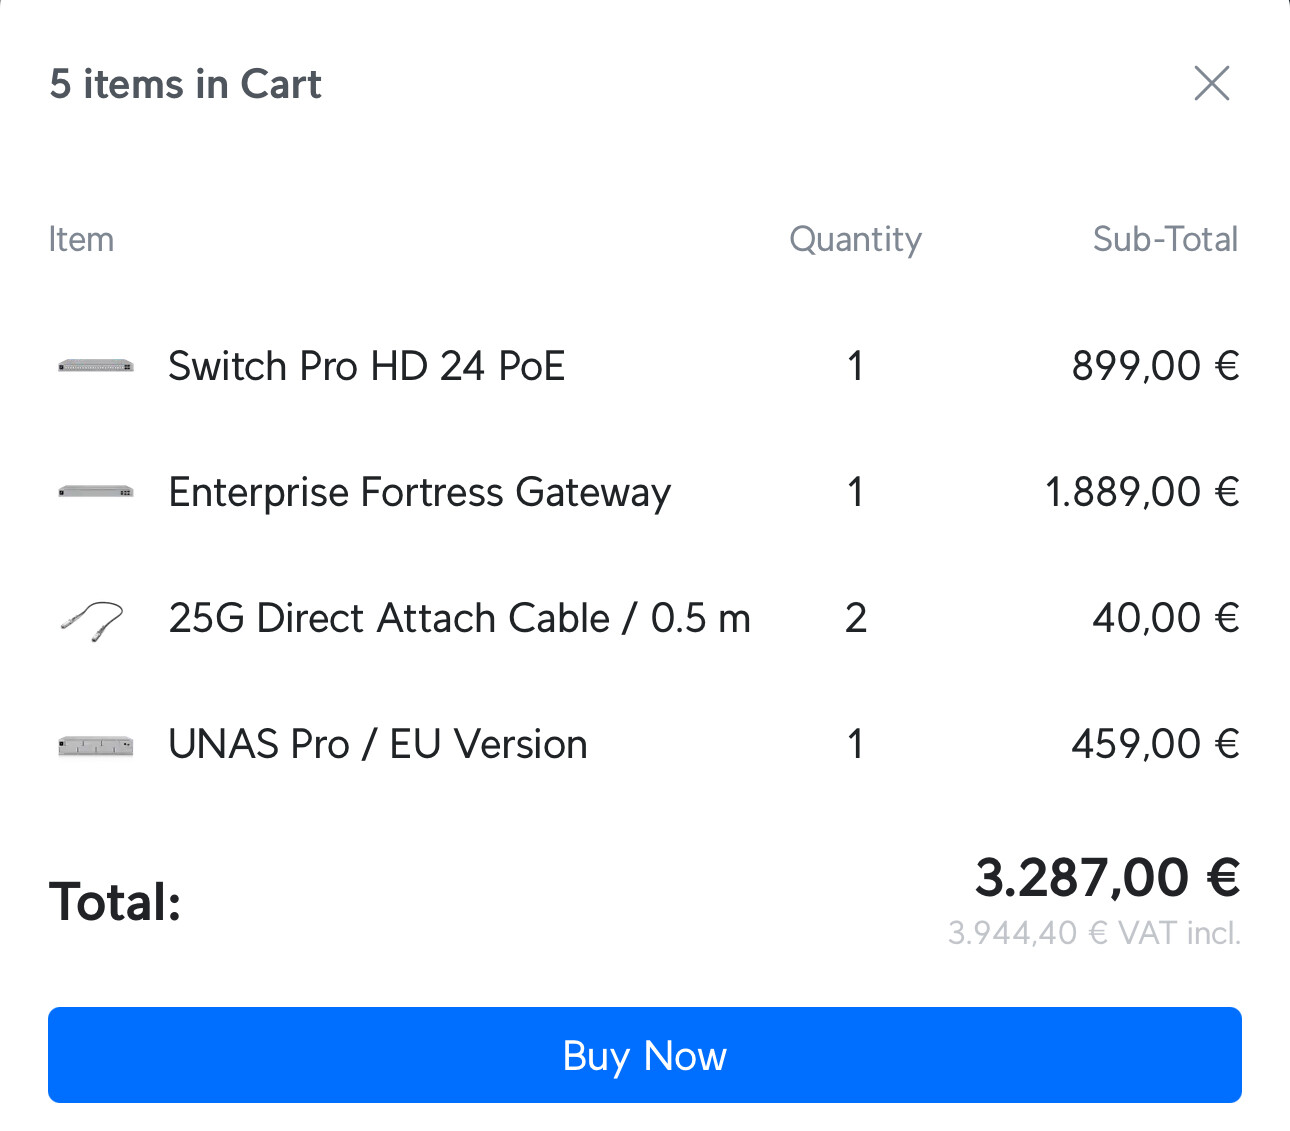Click the 3.287,00 € total amount
The width and height of the screenshot is (1290, 1131).
1107,878
